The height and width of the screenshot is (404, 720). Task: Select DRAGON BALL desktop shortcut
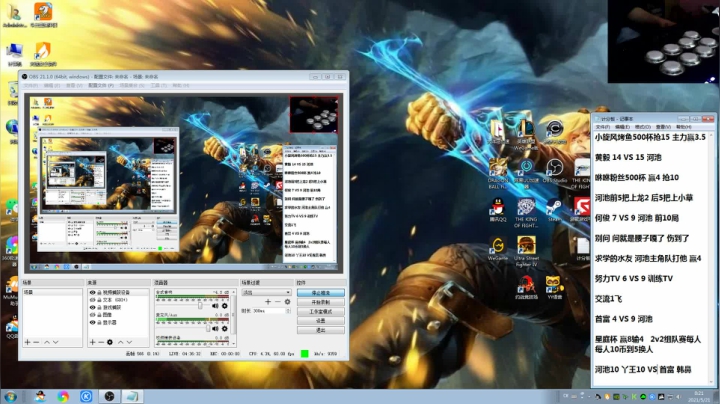[498, 174]
